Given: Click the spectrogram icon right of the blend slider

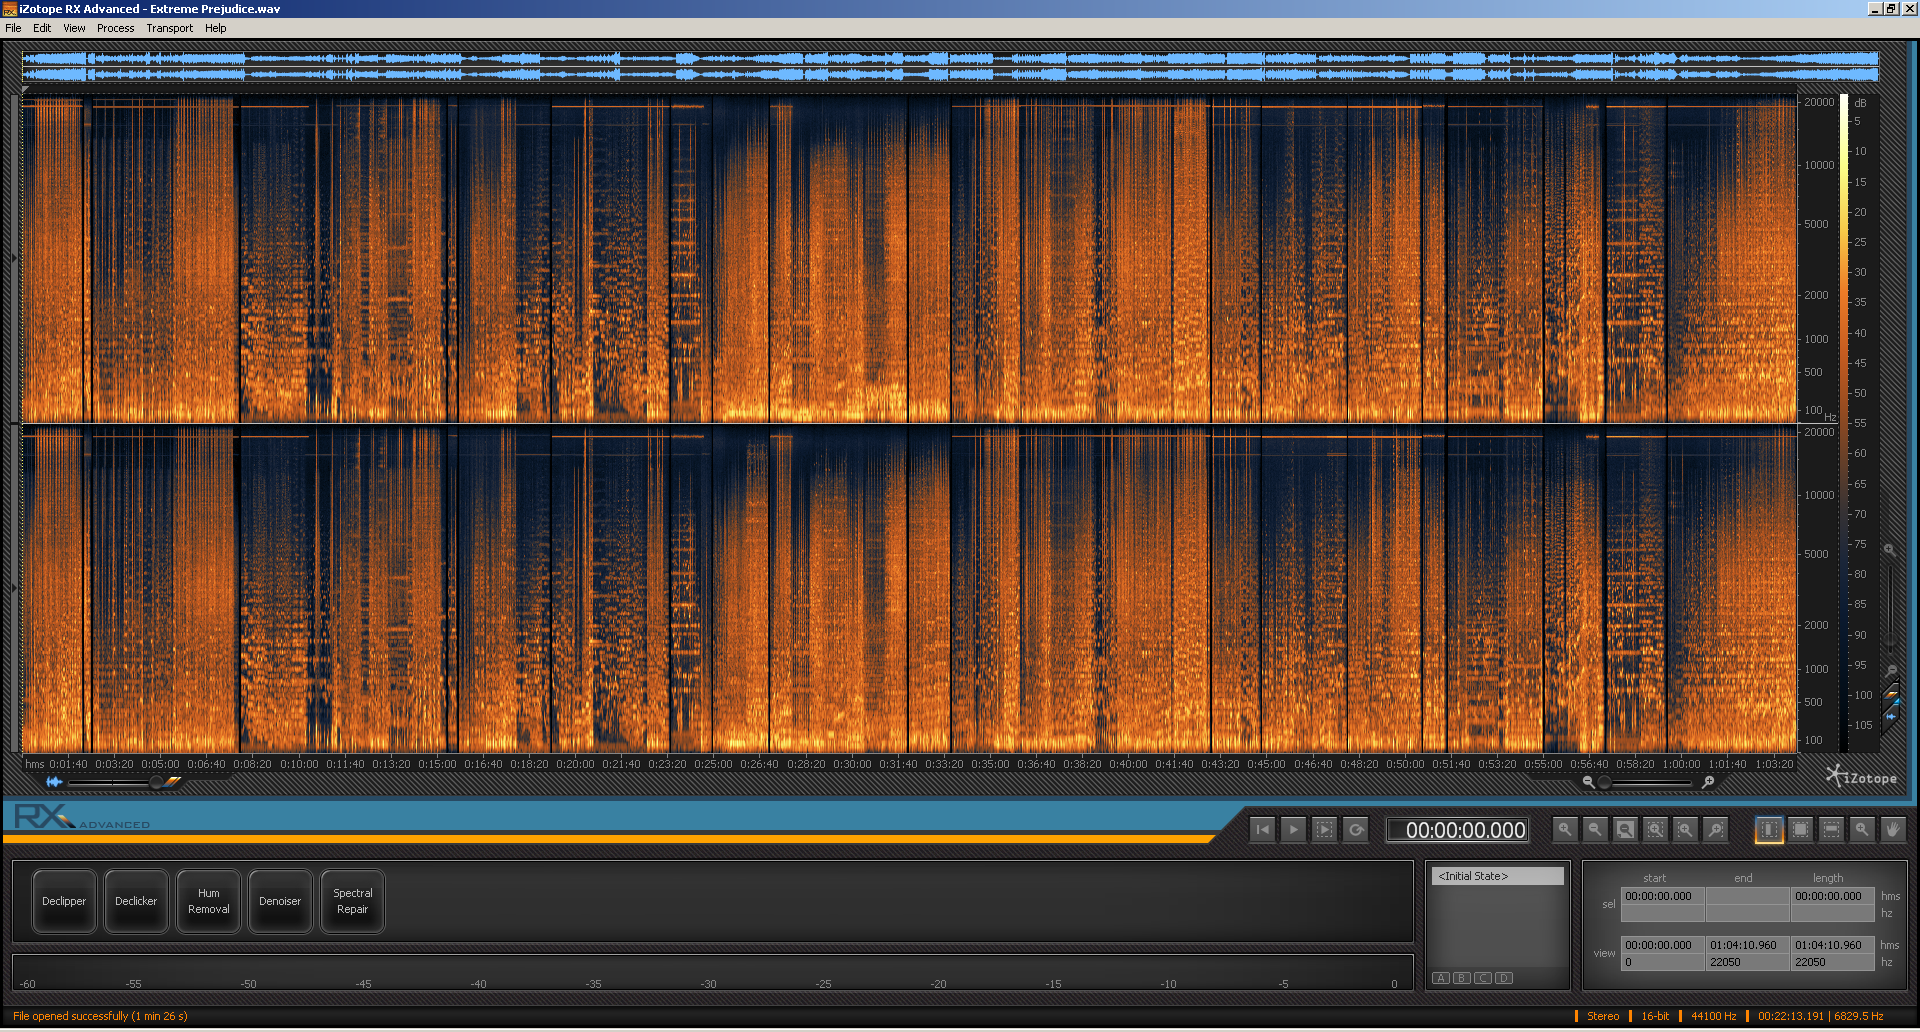Looking at the screenshot, I should (x=174, y=782).
